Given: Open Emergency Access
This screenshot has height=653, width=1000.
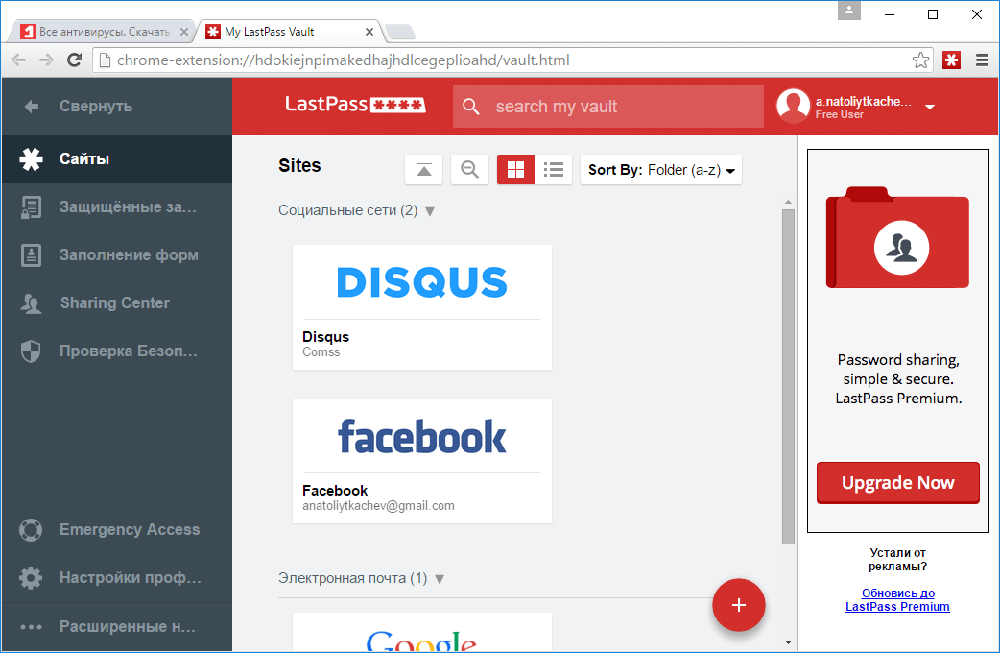Looking at the screenshot, I should coord(117,529).
